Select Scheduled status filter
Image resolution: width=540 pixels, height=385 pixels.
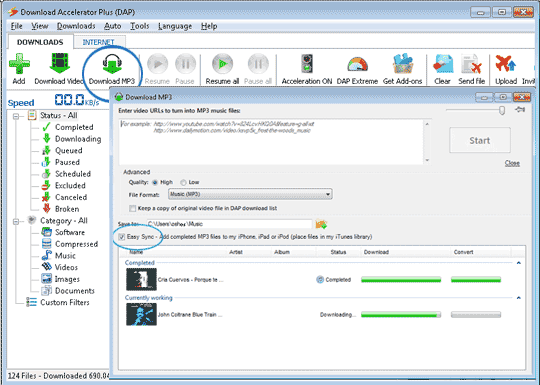tap(73, 174)
